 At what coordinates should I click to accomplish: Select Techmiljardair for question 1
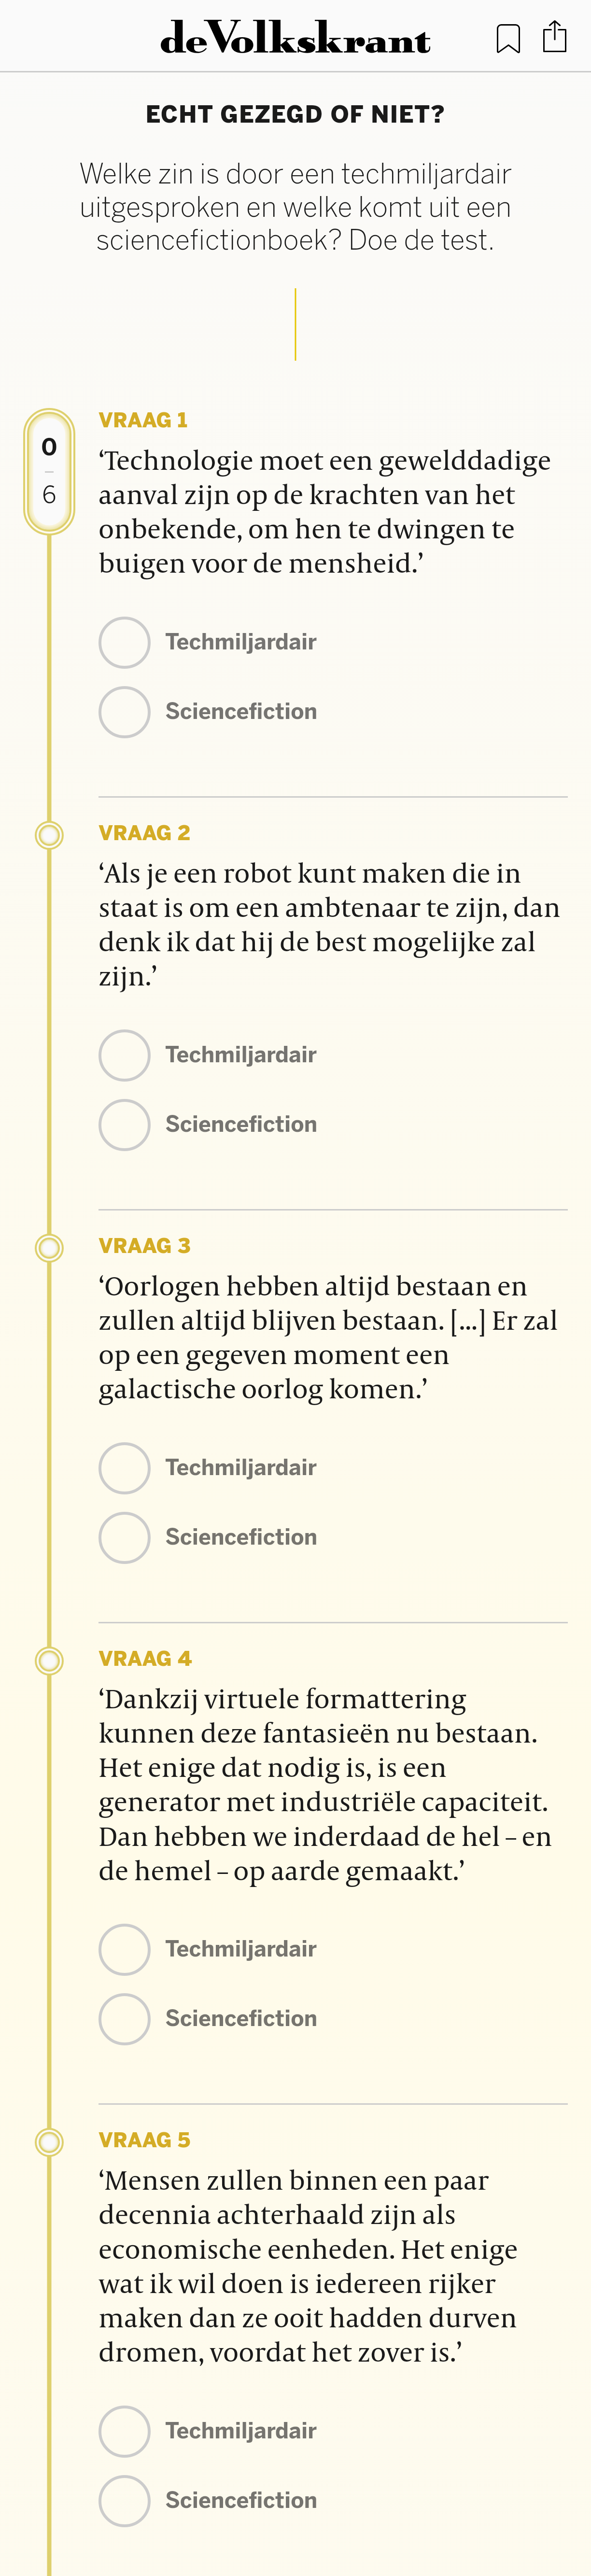(125, 642)
